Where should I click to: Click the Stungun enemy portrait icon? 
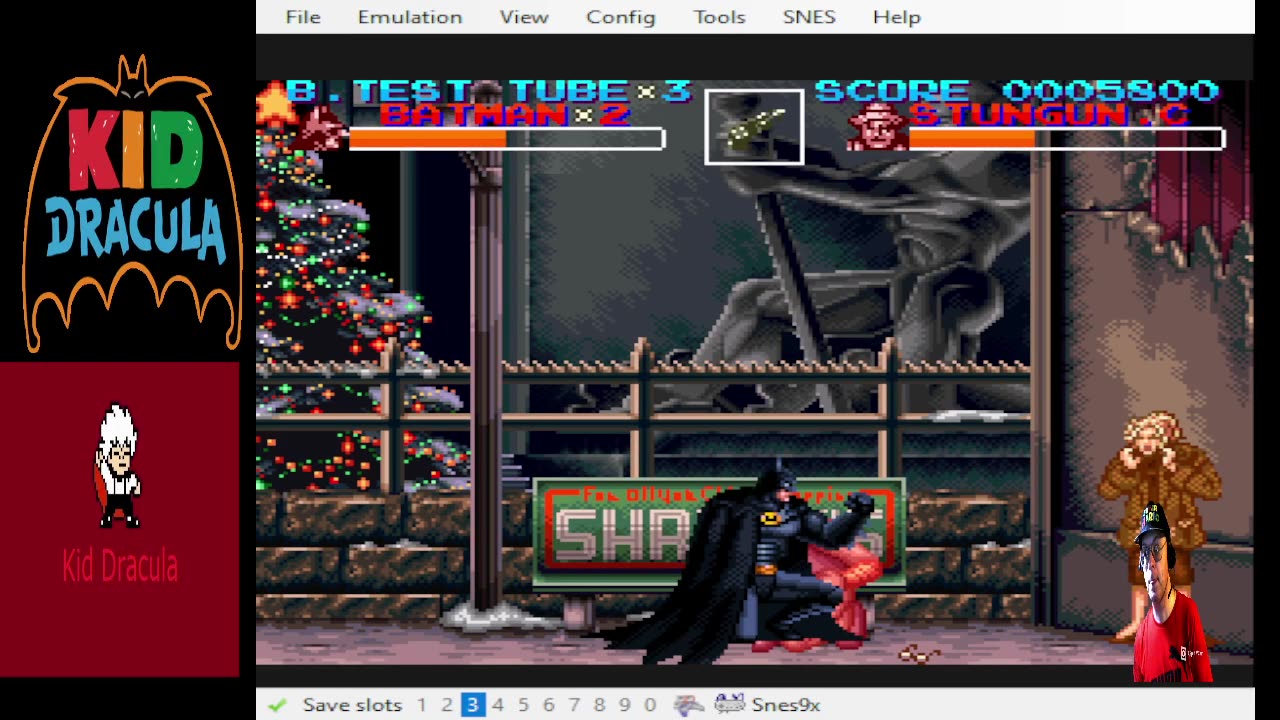(876, 127)
